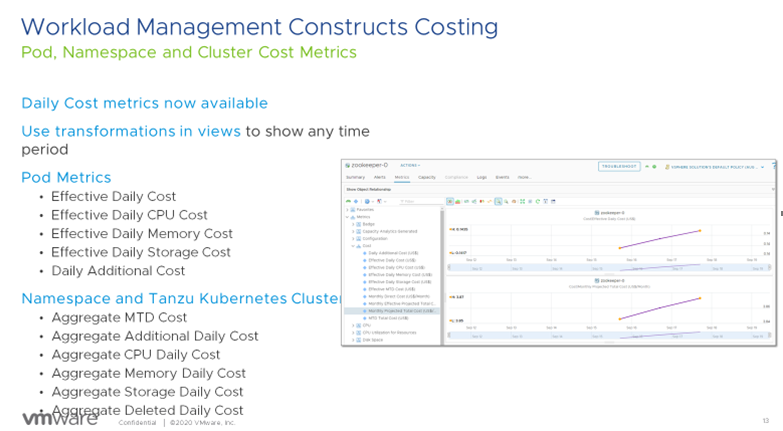Viewport: 783px width, 431px height.
Task: Select Daily Additional Cost (US$) metric
Action: pos(393,253)
